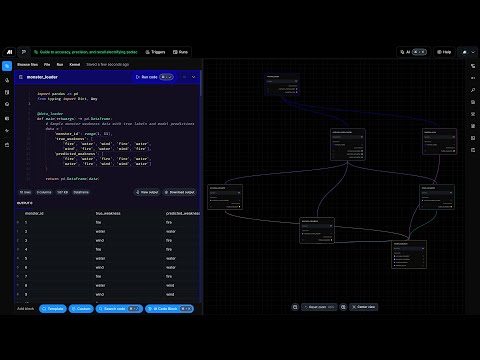Screen dimensions: 480x360
Task: Open monster_loader block more options menu
Action: 184,77
